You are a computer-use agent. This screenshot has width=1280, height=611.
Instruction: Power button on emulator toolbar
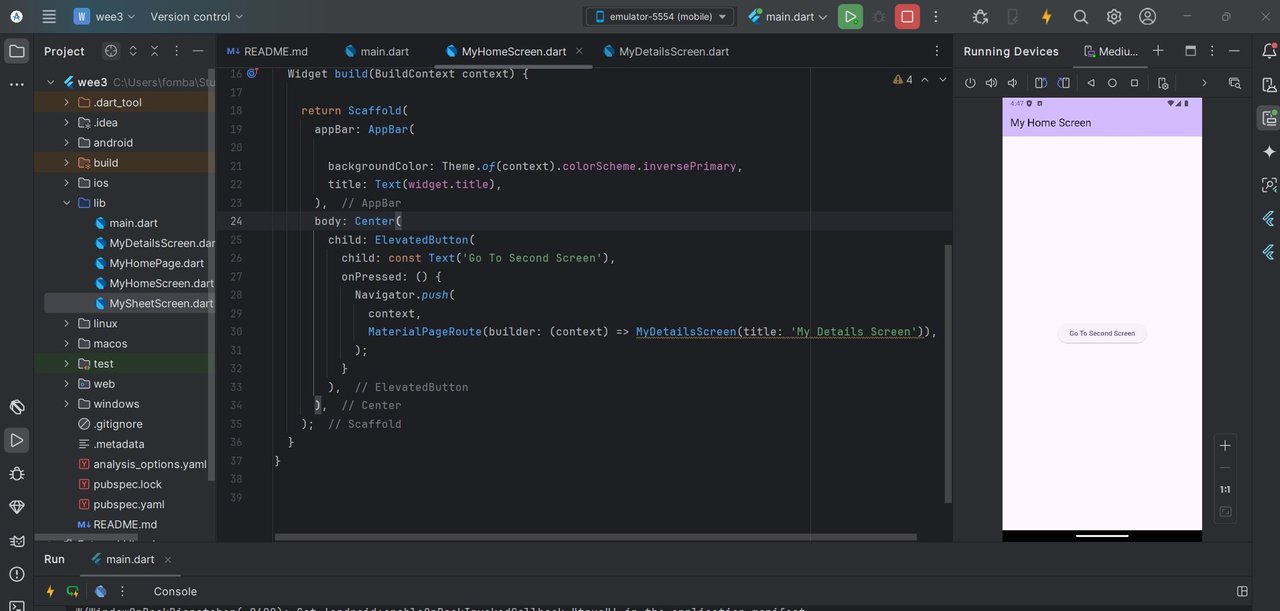point(970,83)
